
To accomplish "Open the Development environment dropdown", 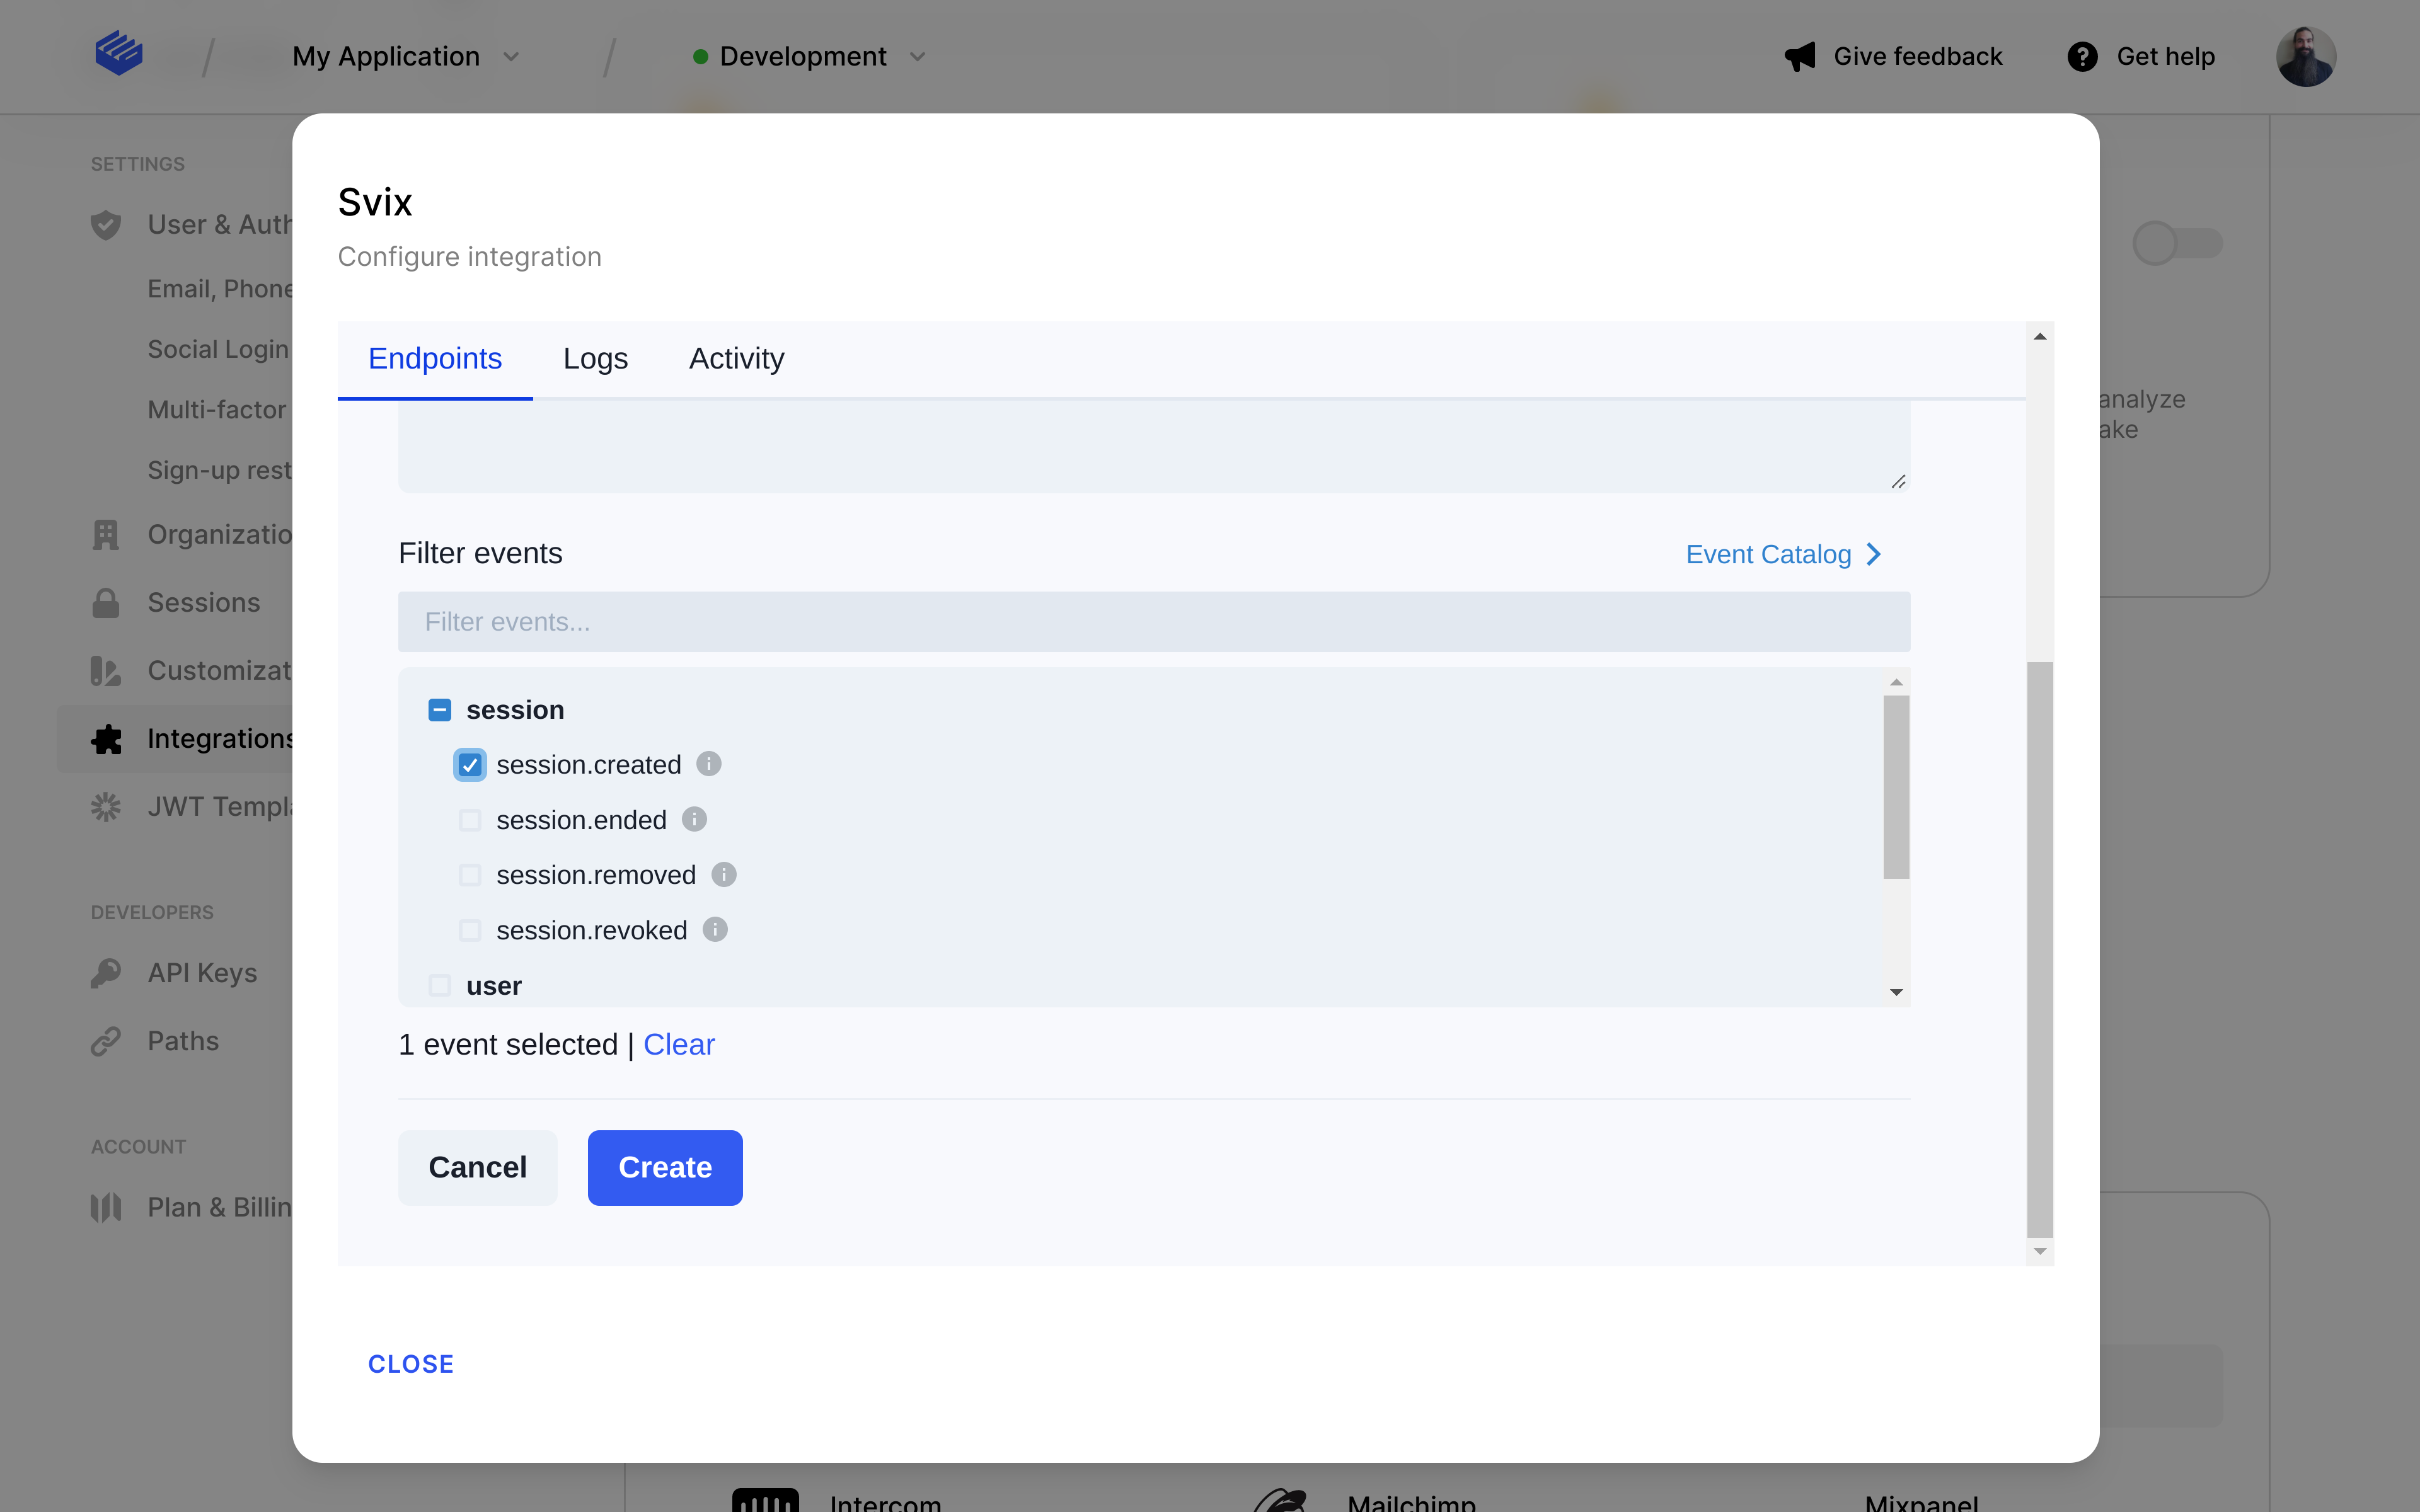I will coord(810,57).
